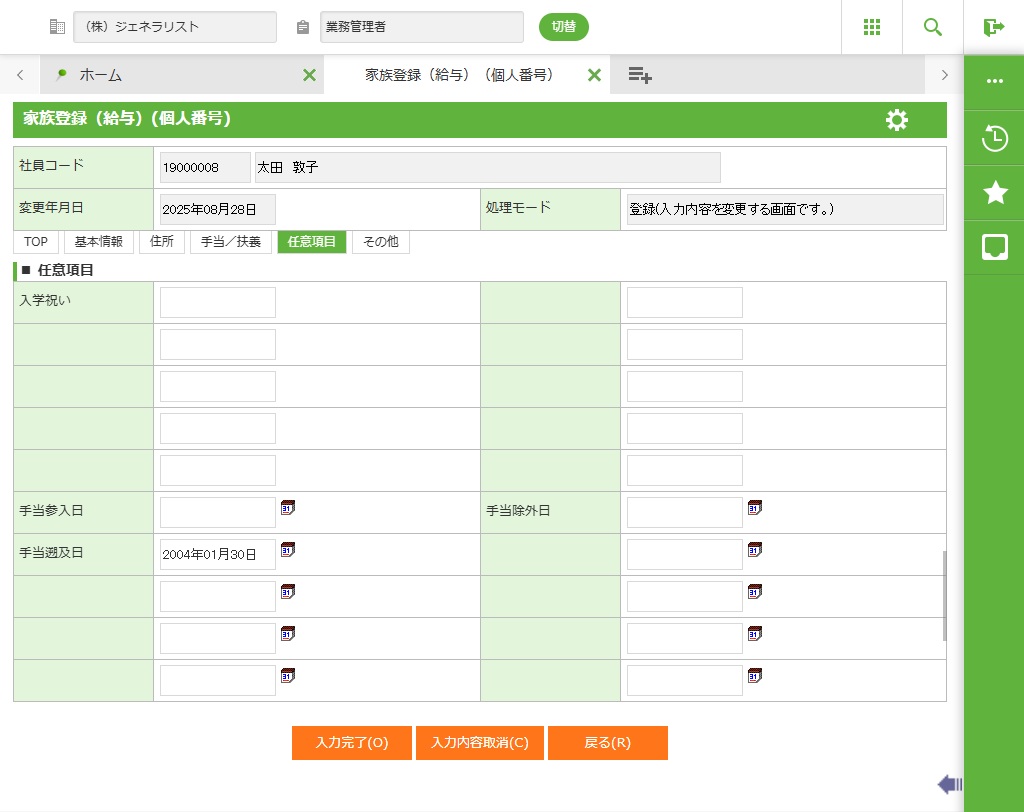Open the apps grid menu icon
This screenshot has height=812, width=1024.
click(872, 27)
